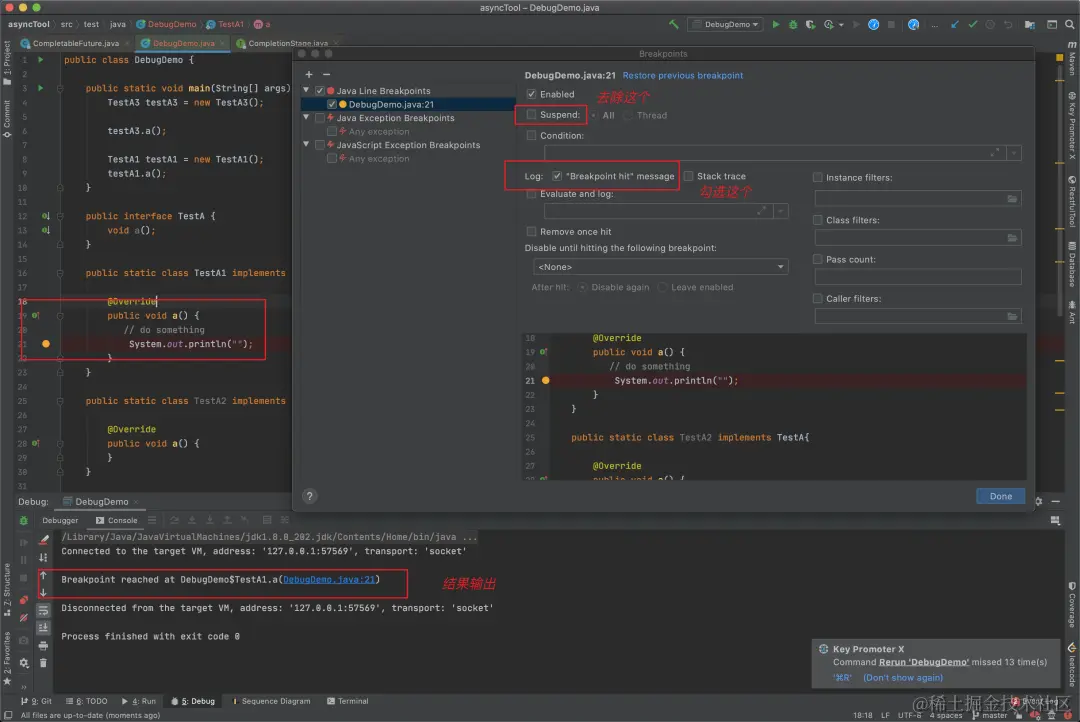Collapse the Java Line Breakpoints tree node
This screenshot has width=1080, height=722.
[x=308, y=91]
